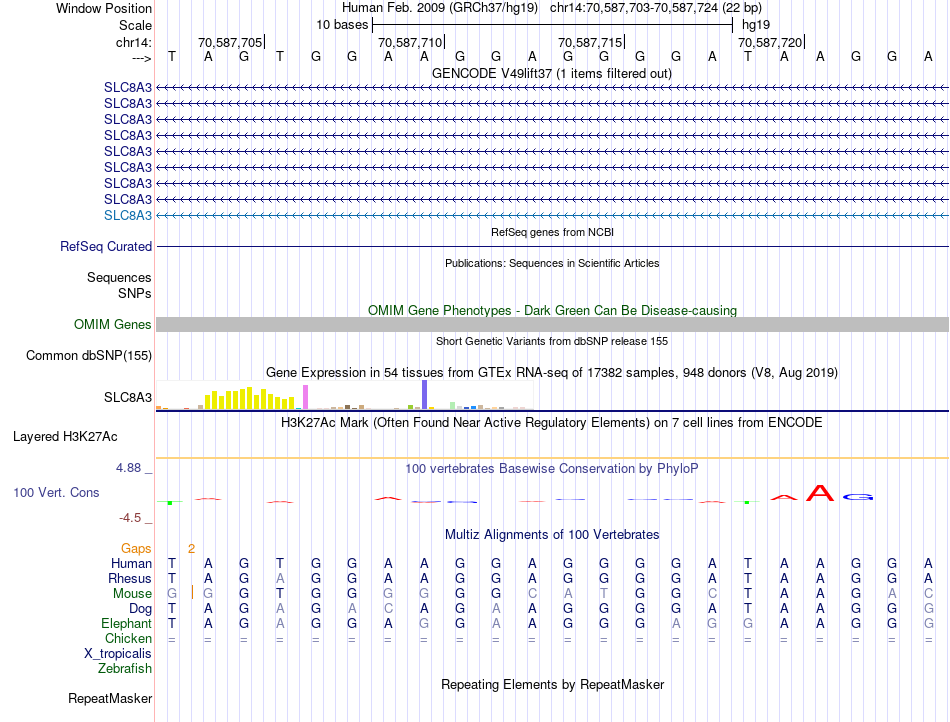Click coordinate marker 70,587,710
The width and height of the screenshot is (950, 722).
[410, 42]
